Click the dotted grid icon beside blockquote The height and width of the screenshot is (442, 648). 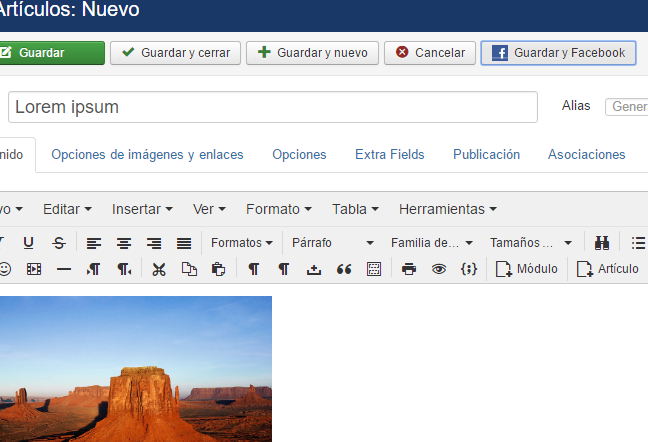point(374,269)
